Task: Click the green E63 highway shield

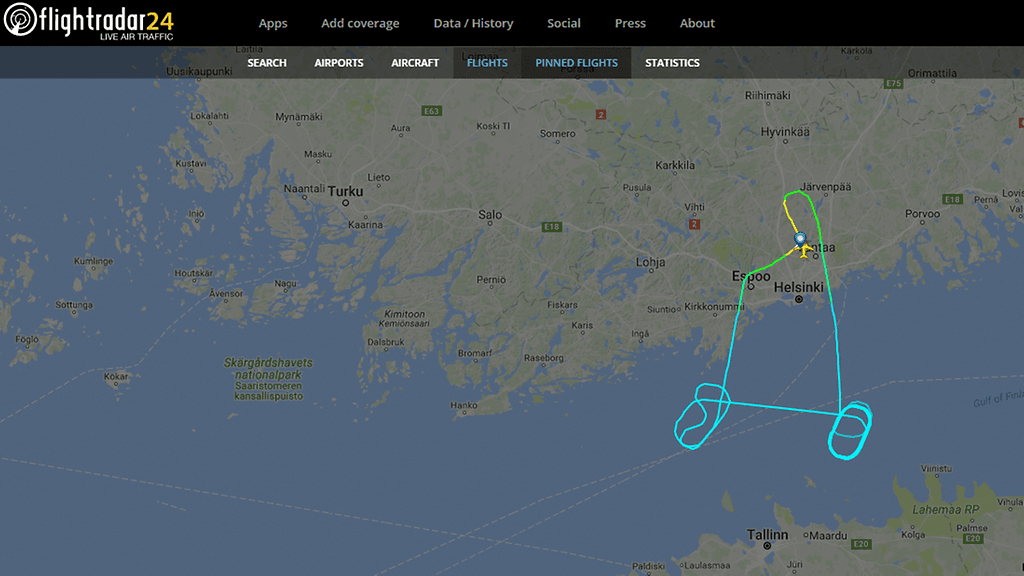Action: [x=431, y=111]
